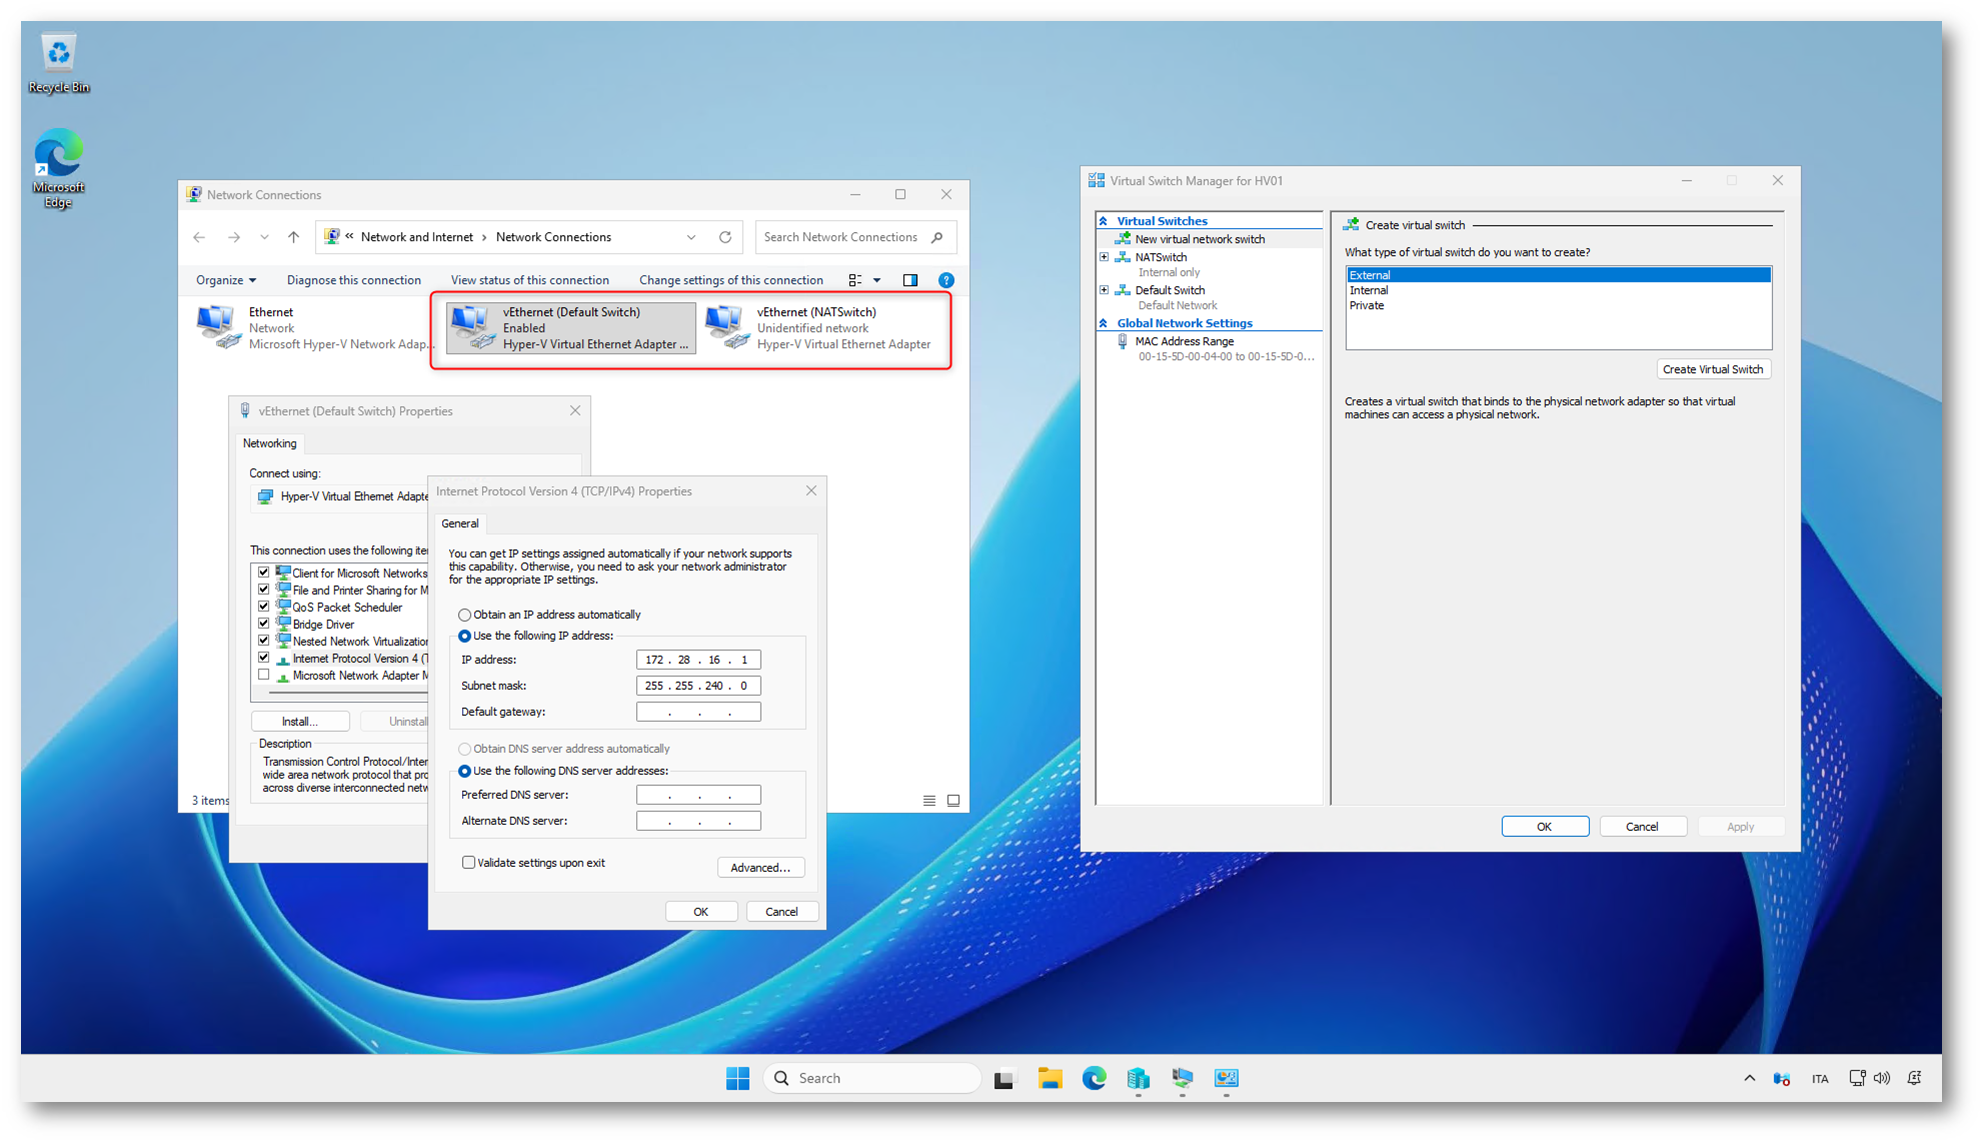Image resolution: width=1984 pixels, height=1144 pixels.
Task: Click the Default gateway input field
Action: tap(698, 712)
